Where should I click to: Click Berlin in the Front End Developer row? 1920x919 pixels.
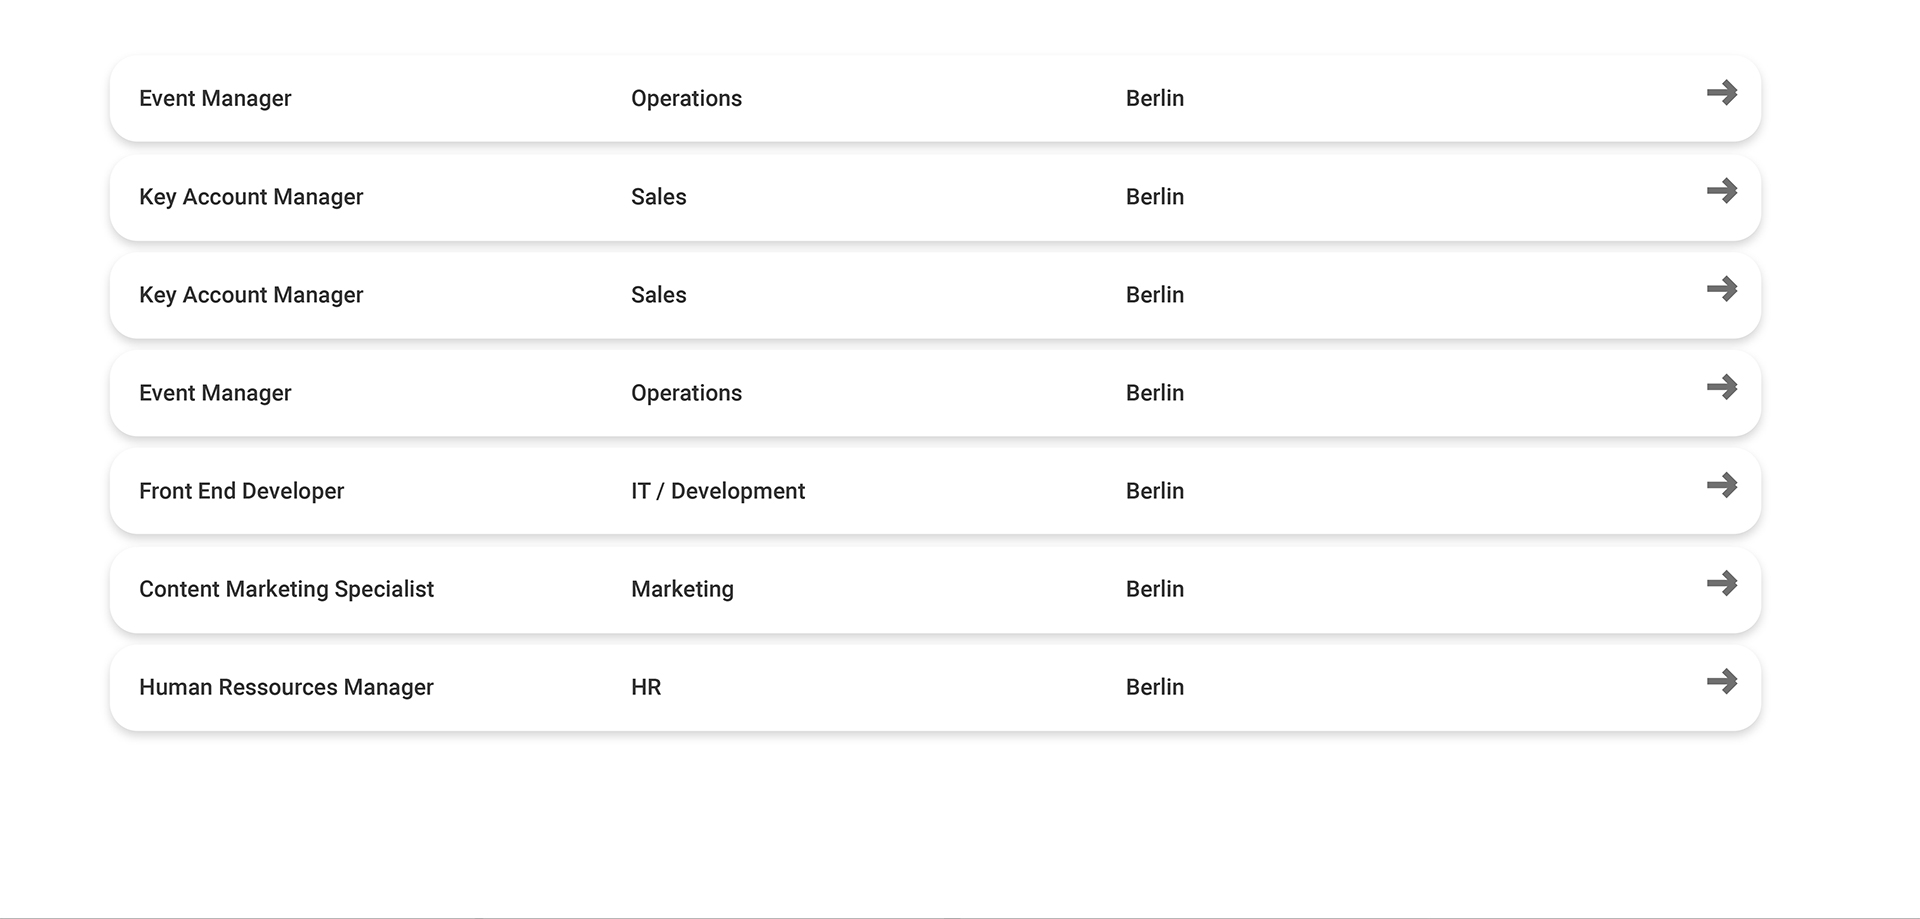[1155, 491]
